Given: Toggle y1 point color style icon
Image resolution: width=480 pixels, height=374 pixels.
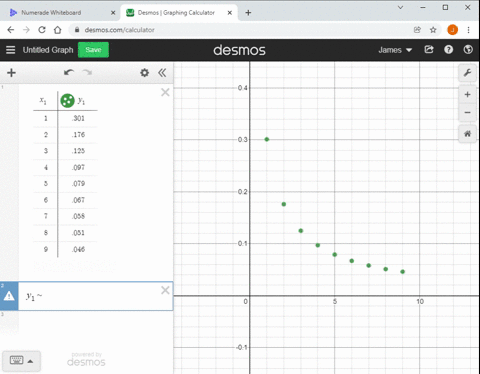Looking at the screenshot, I should click(x=67, y=100).
